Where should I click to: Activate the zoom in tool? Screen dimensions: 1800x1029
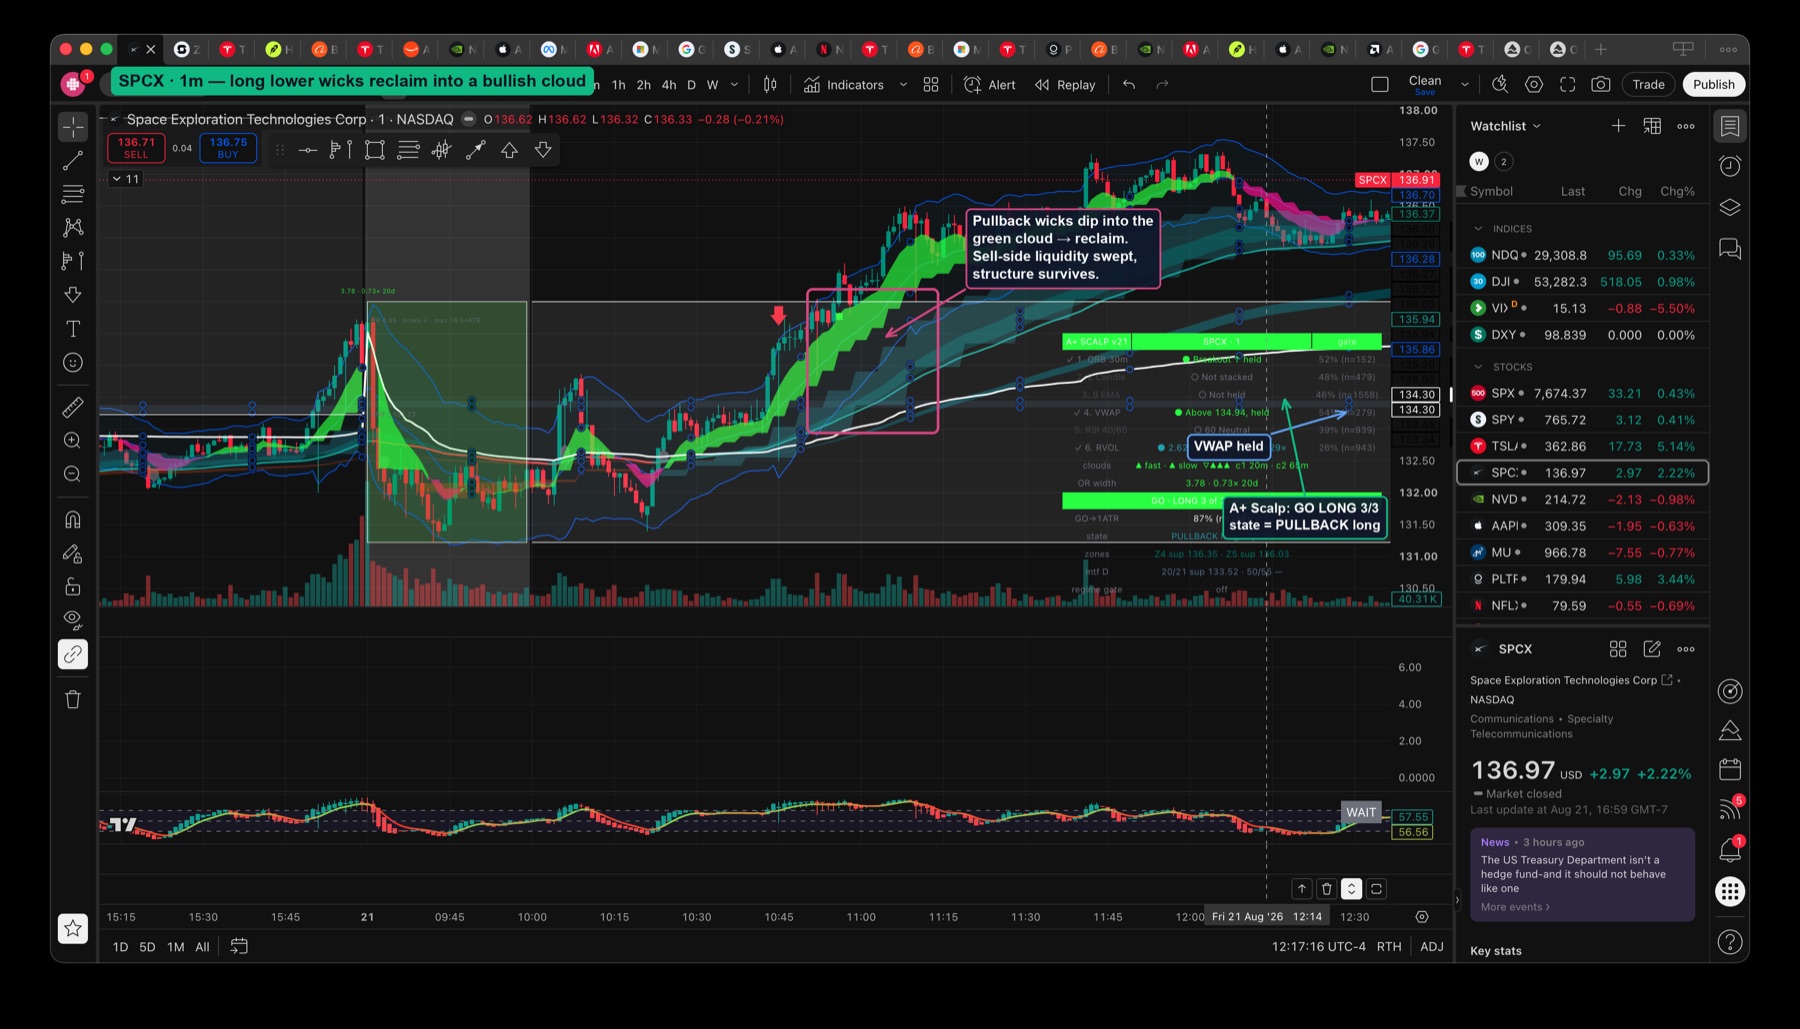pyautogui.click(x=73, y=441)
